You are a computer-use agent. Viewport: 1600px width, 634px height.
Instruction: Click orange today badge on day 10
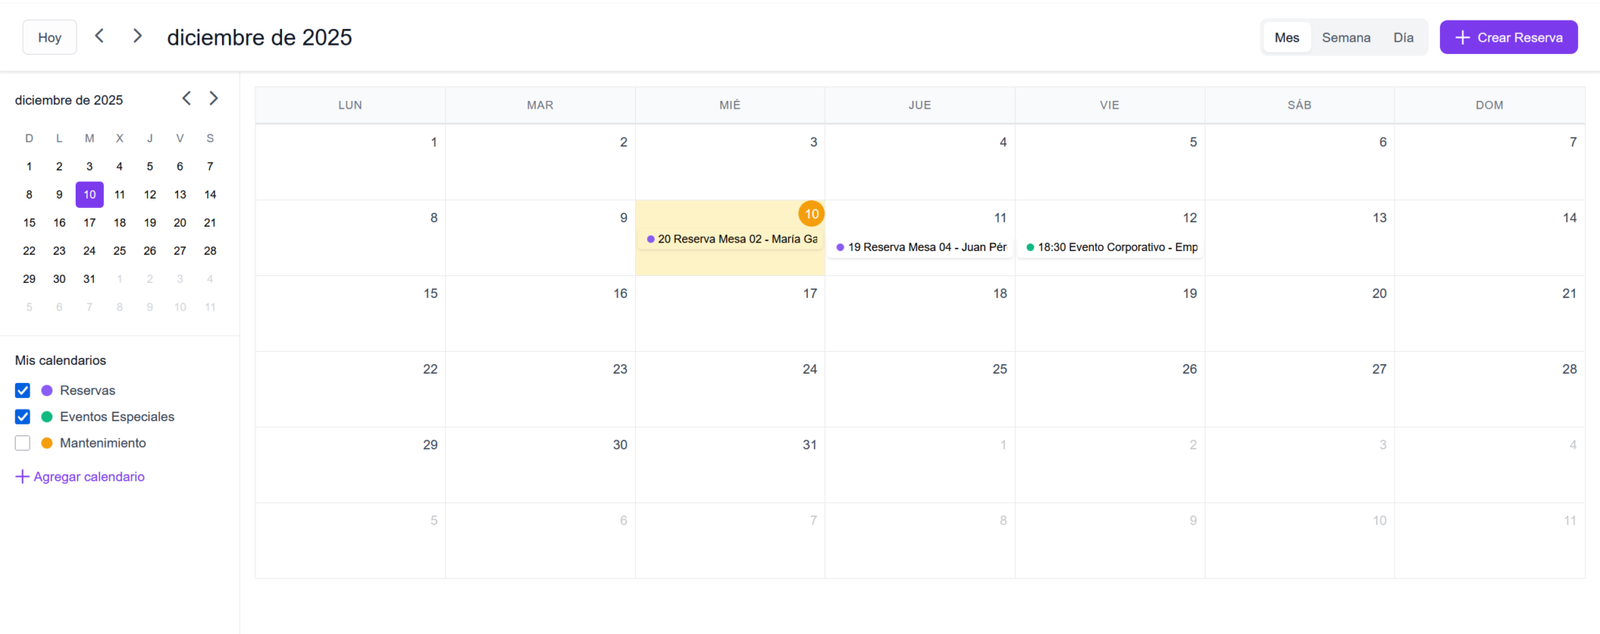tap(811, 213)
